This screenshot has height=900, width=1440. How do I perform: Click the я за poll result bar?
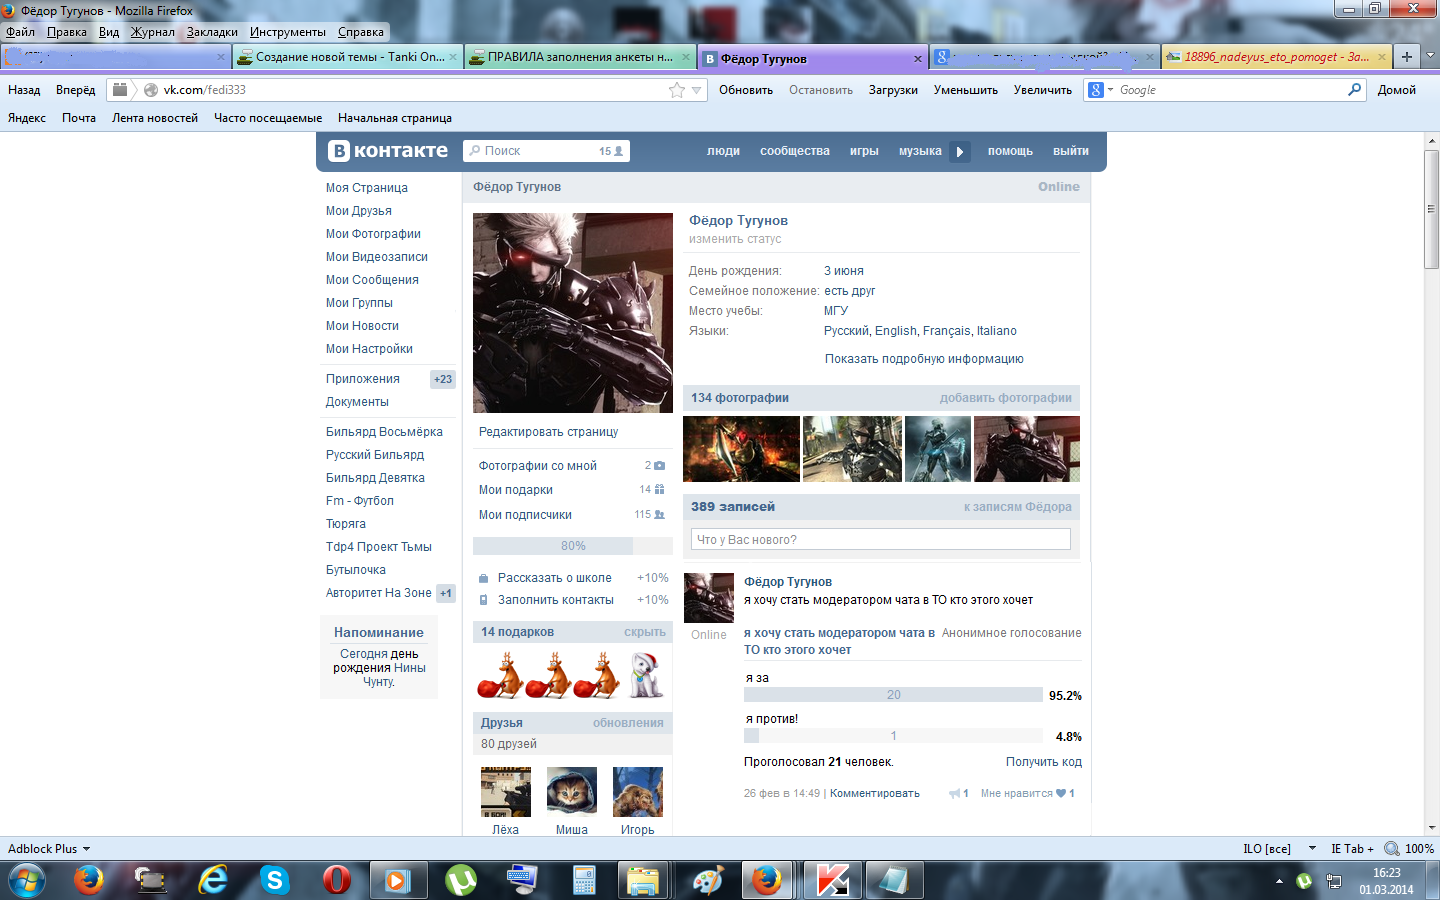click(x=894, y=695)
